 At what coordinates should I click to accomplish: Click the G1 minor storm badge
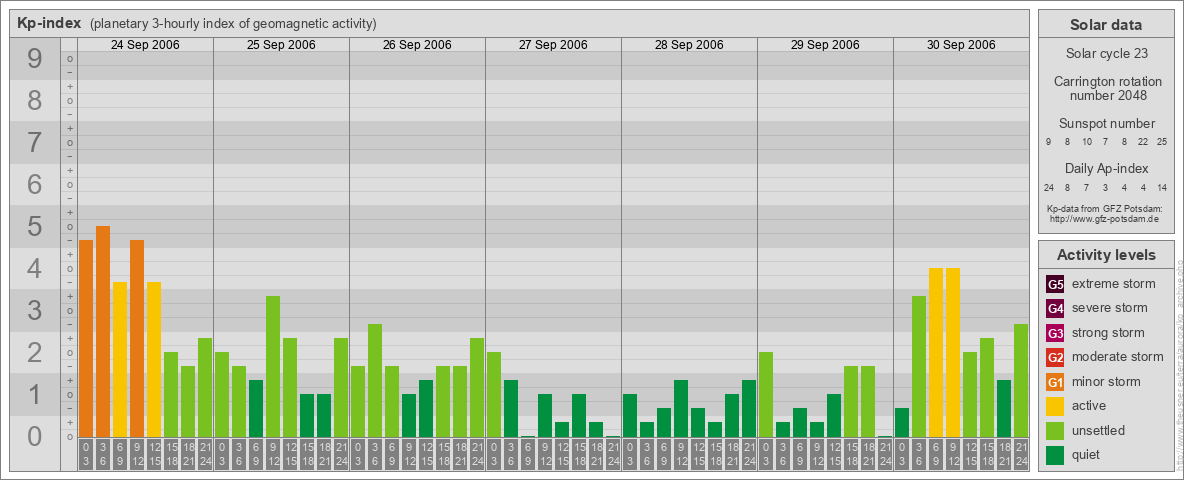pos(1055,382)
